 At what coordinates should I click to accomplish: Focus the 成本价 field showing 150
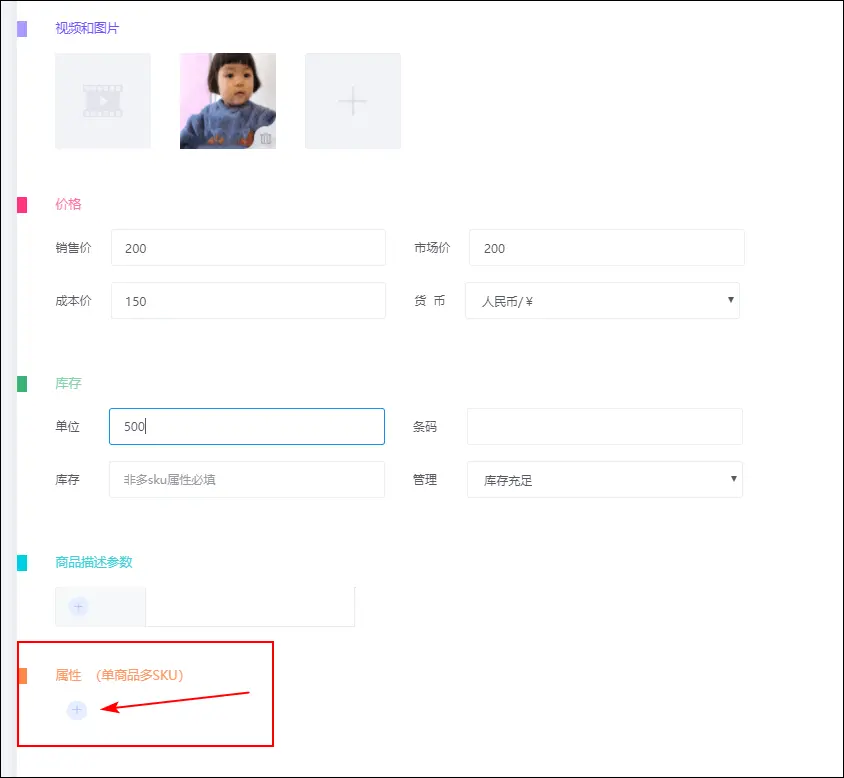[x=246, y=300]
